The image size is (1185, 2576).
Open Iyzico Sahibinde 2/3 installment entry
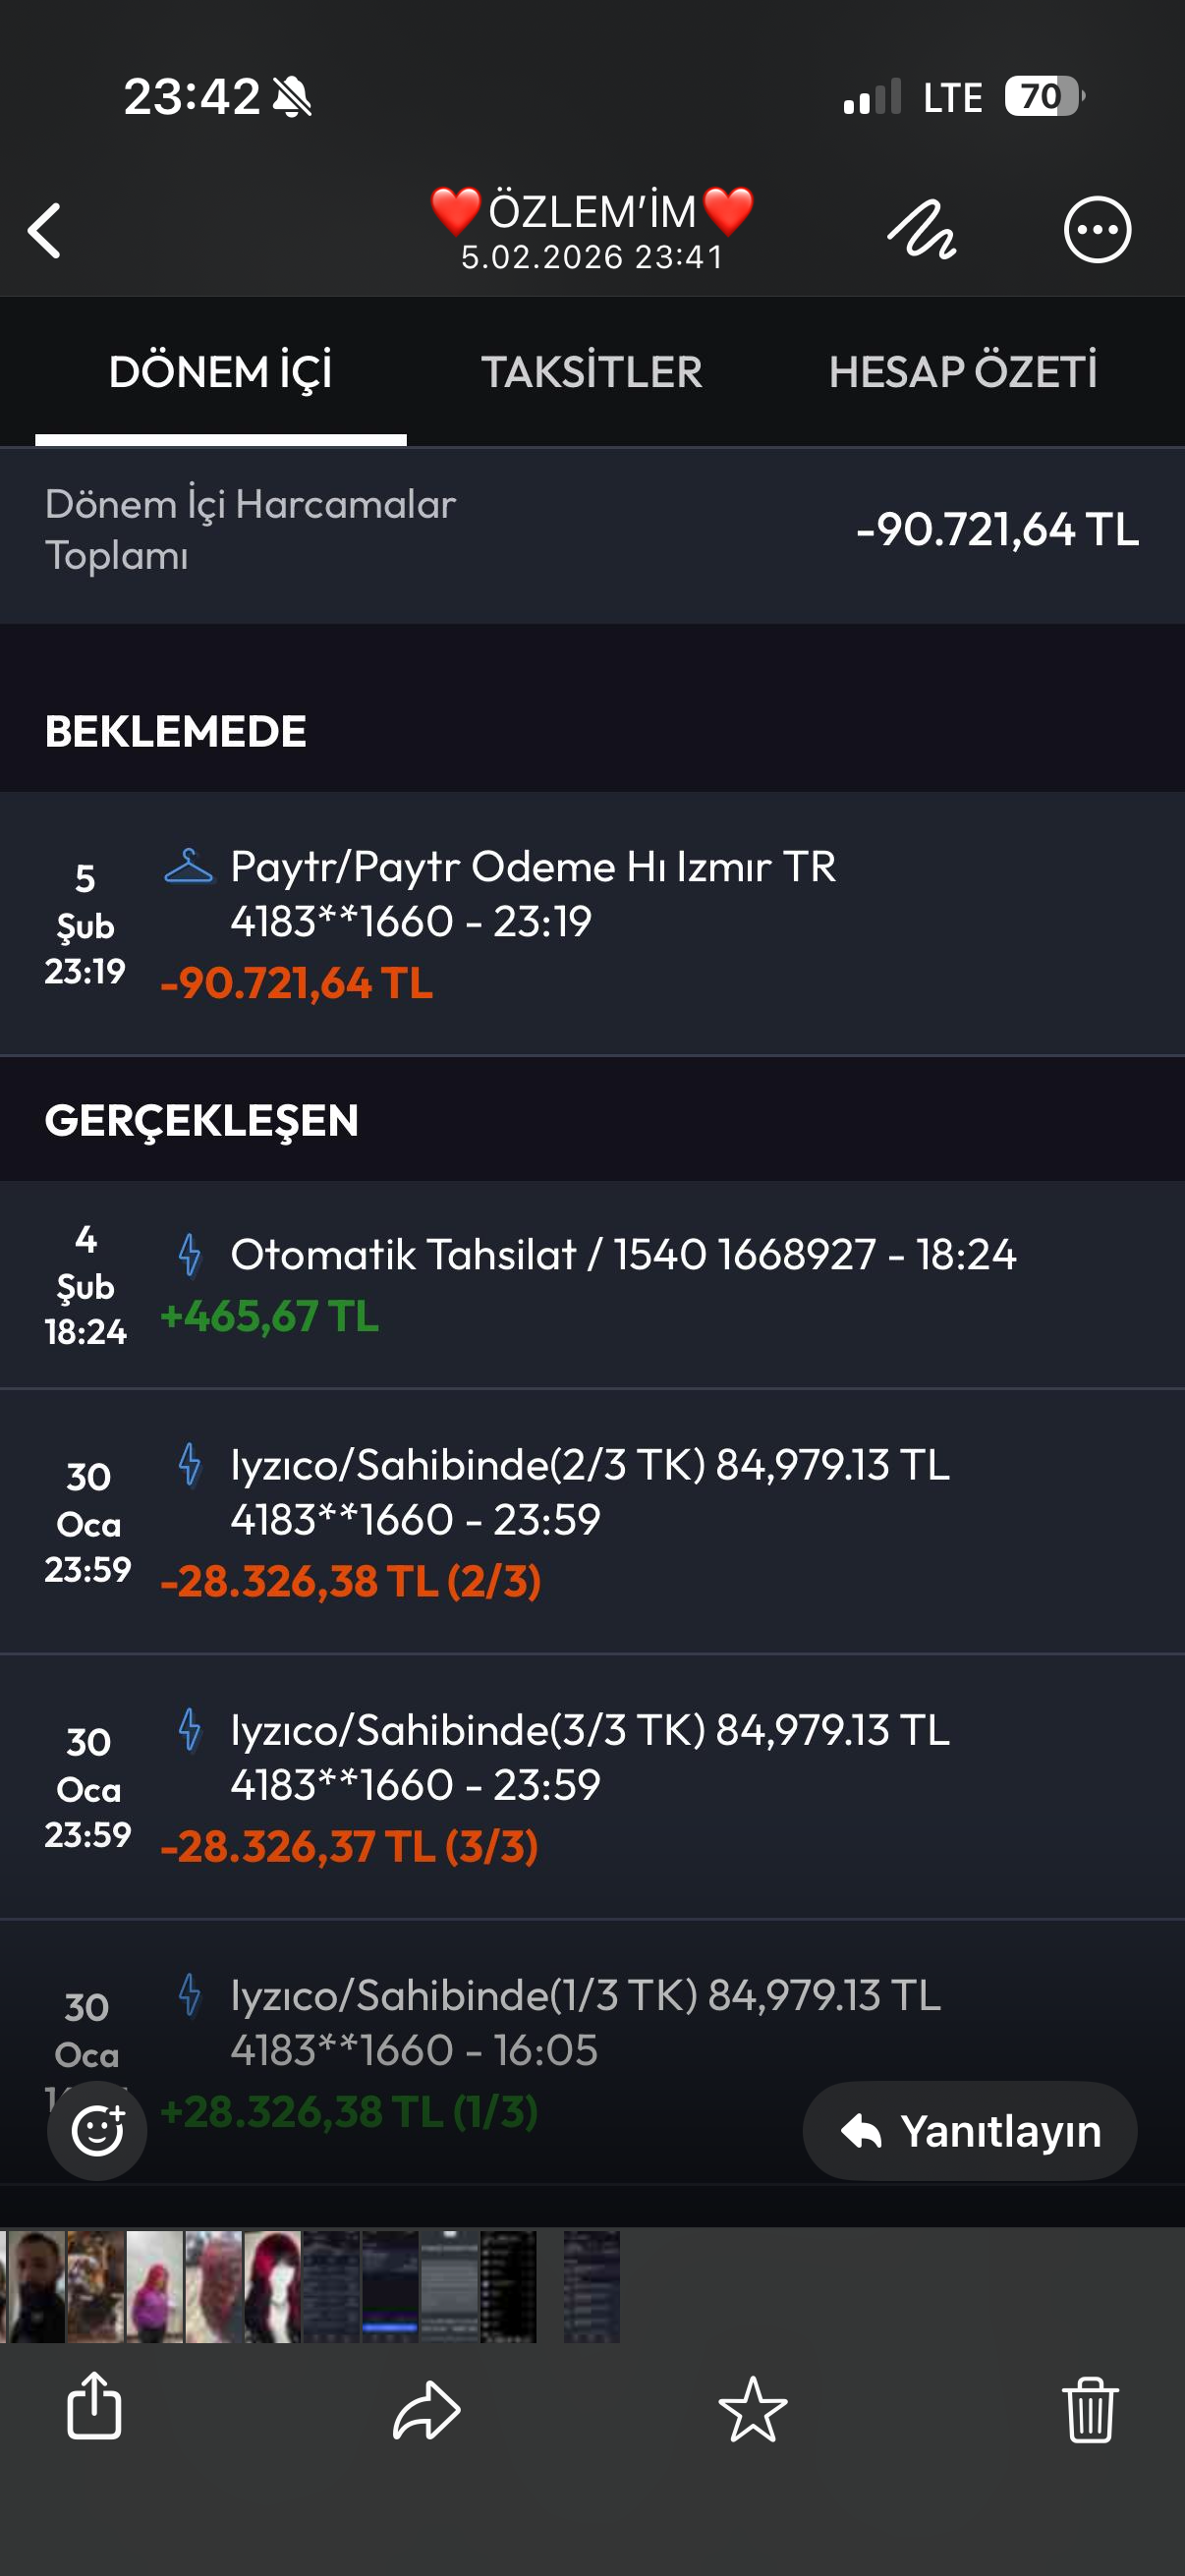point(592,1521)
